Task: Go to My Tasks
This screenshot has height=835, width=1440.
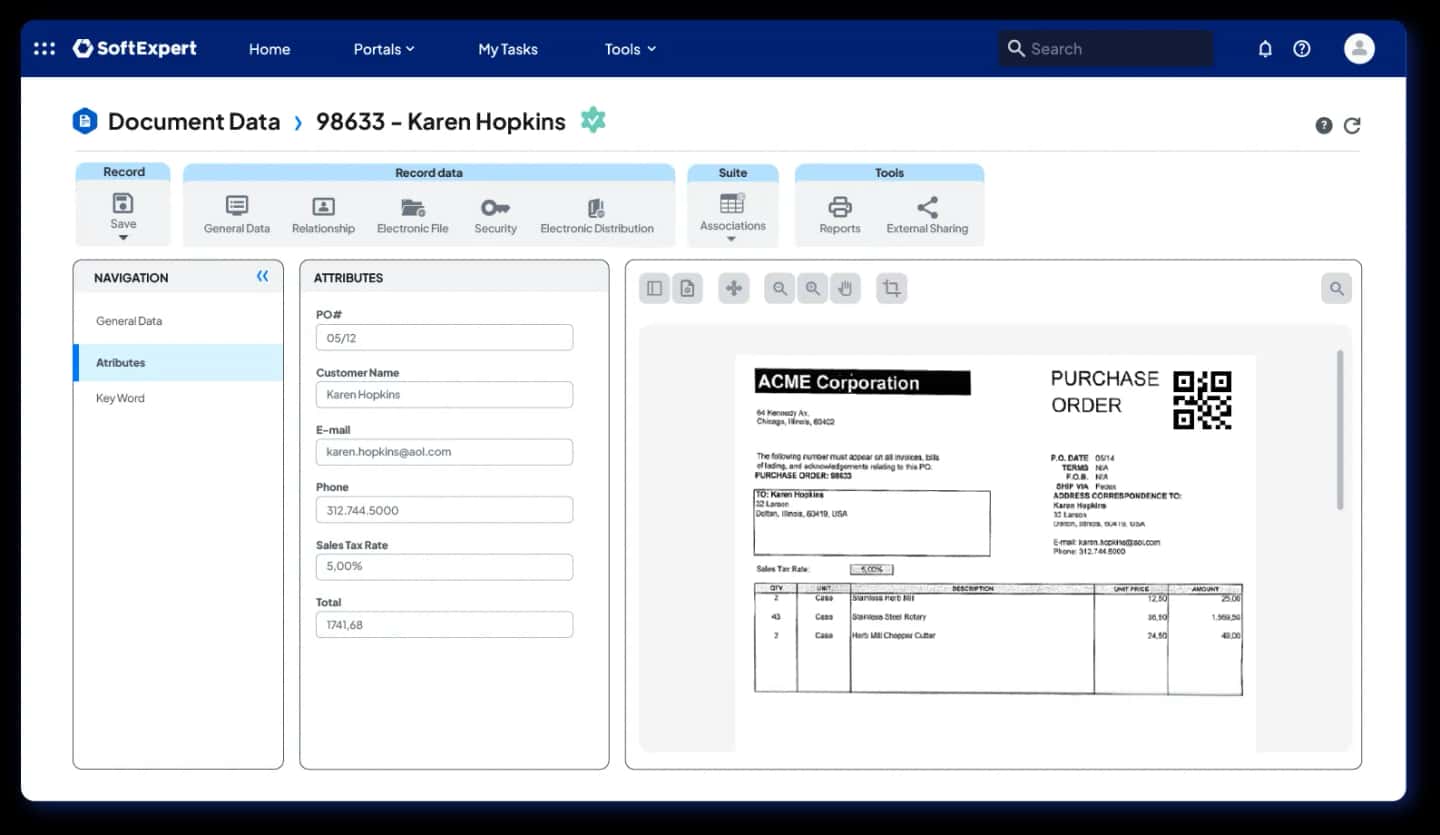Action: coord(508,49)
